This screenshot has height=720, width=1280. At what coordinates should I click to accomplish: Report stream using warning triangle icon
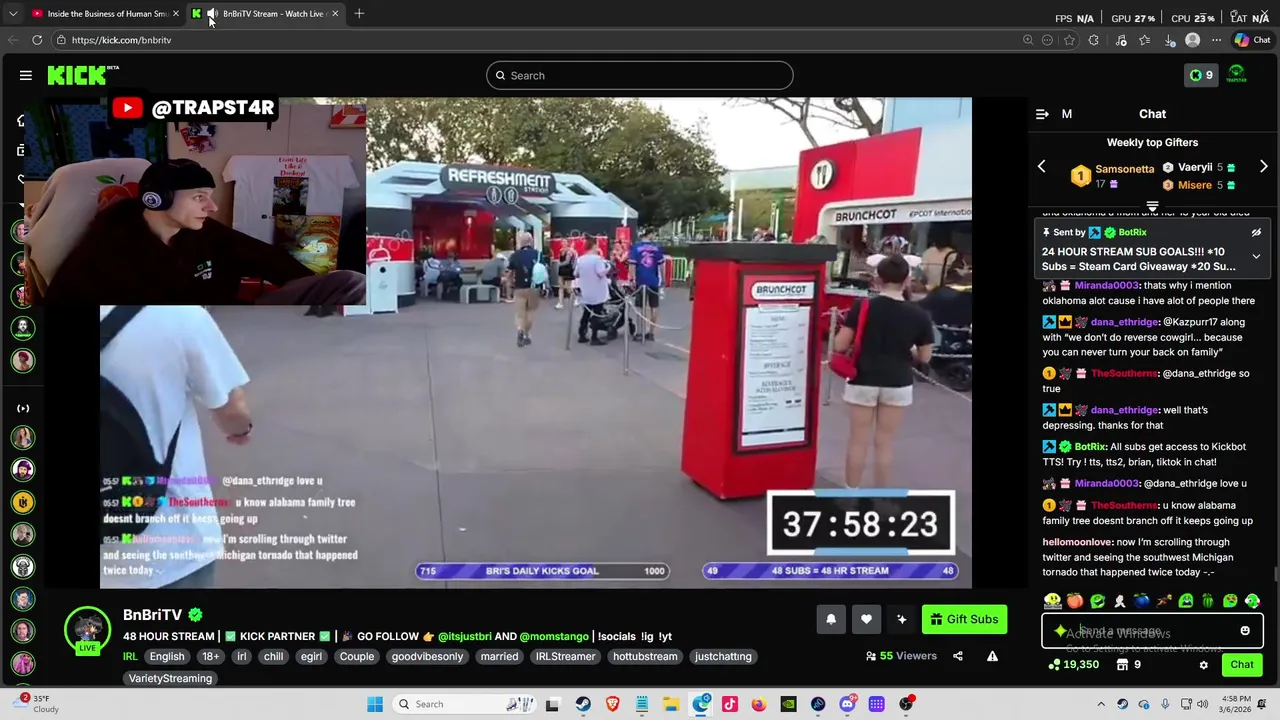[x=992, y=656]
